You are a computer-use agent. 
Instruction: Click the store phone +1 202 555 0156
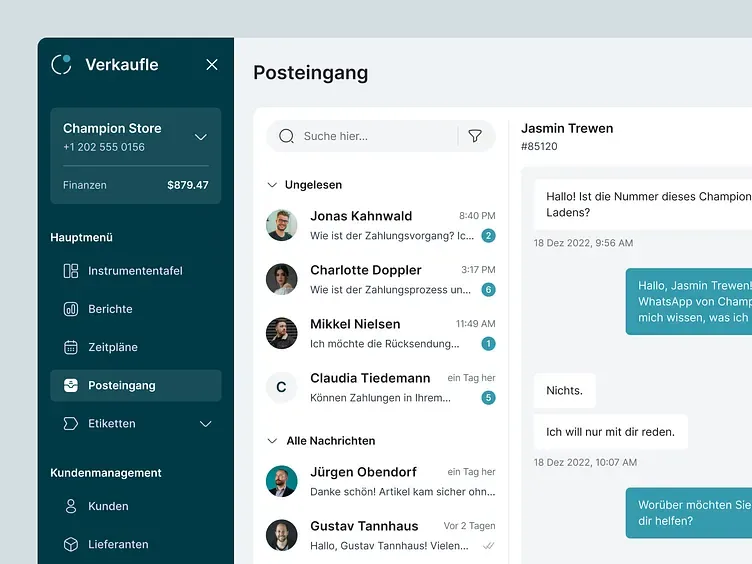(x=104, y=147)
